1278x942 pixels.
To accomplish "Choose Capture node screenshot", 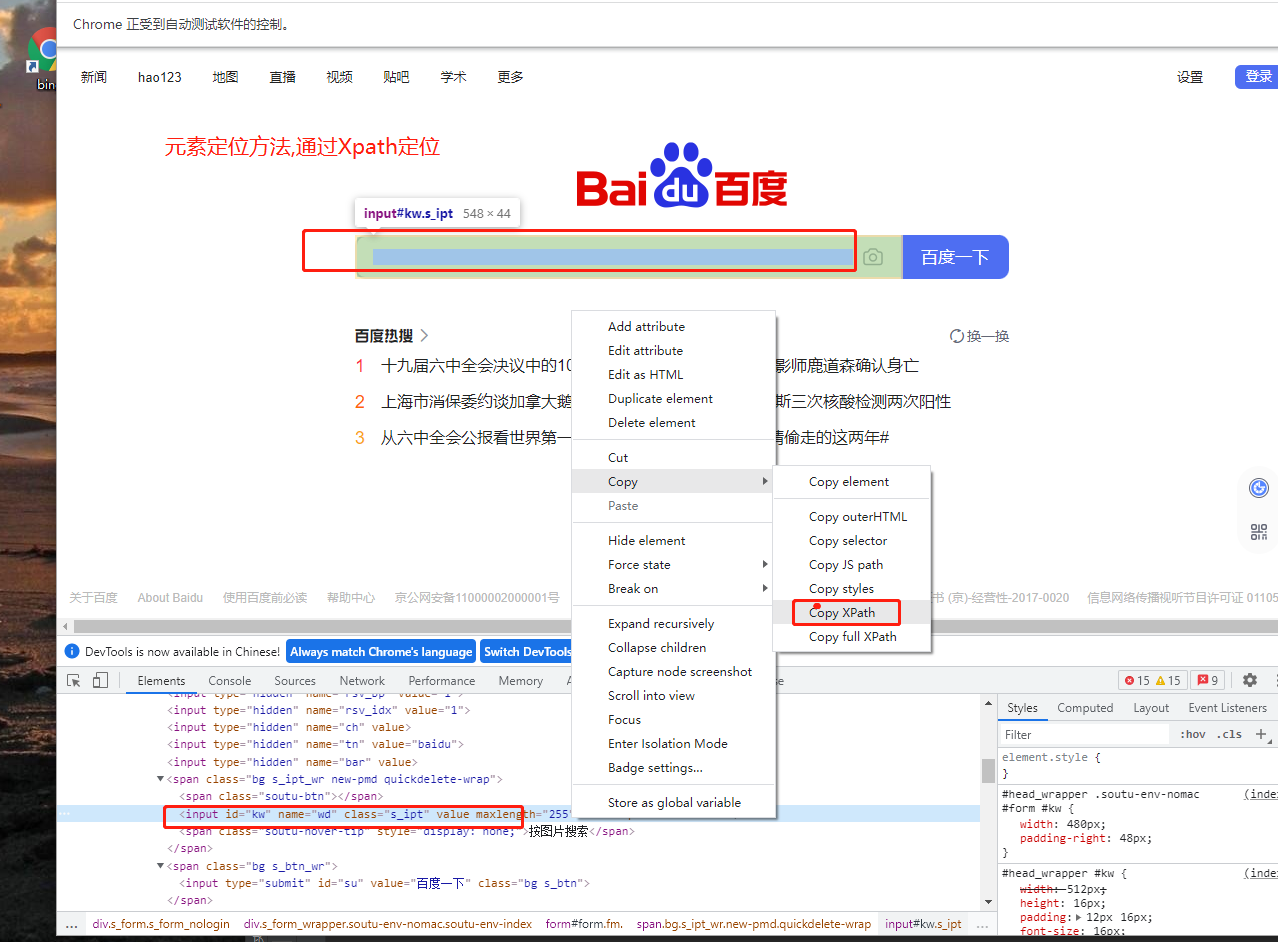I will coord(673,672).
